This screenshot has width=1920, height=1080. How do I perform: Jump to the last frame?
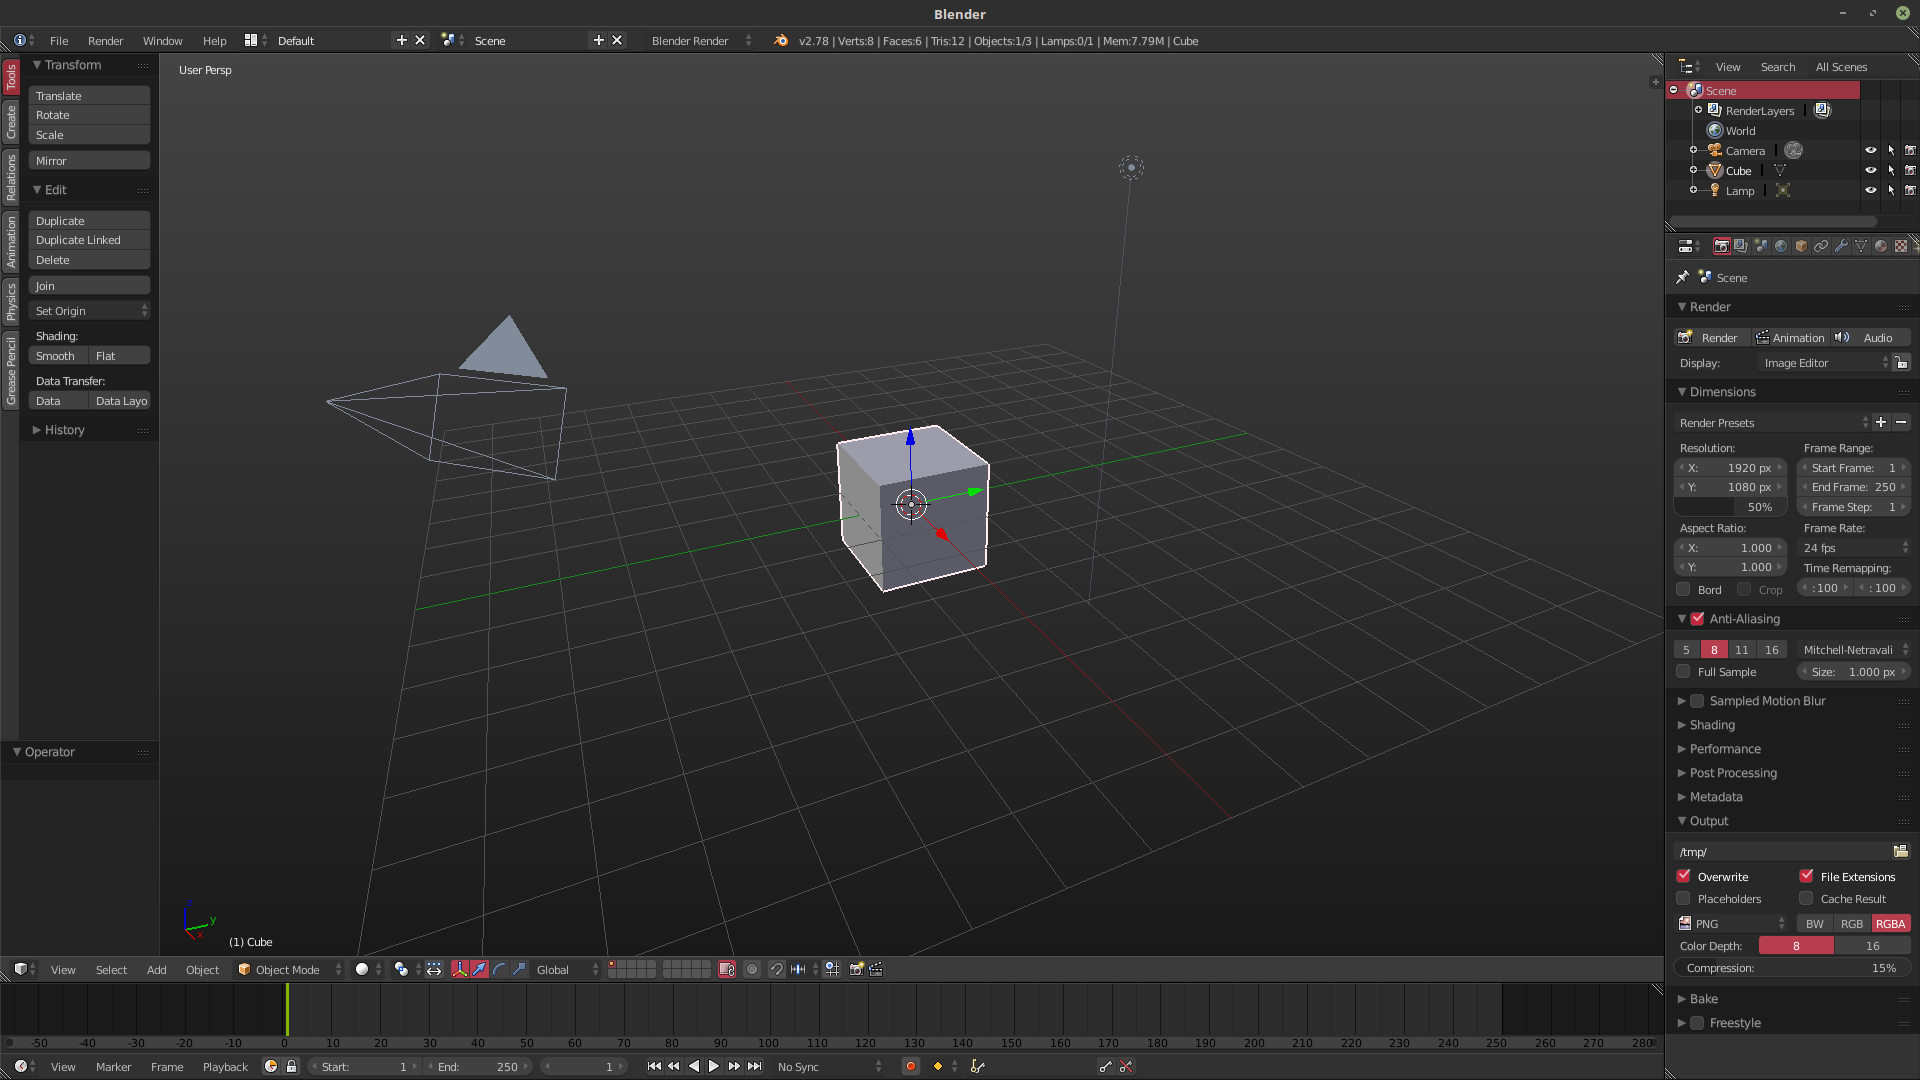click(x=754, y=1066)
